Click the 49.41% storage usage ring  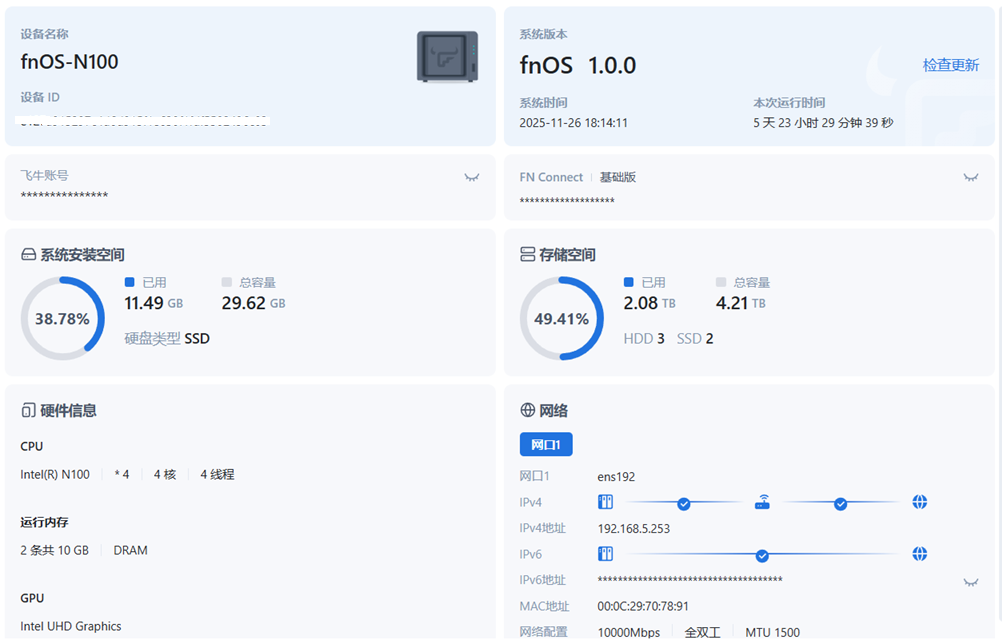[x=561, y=319]
